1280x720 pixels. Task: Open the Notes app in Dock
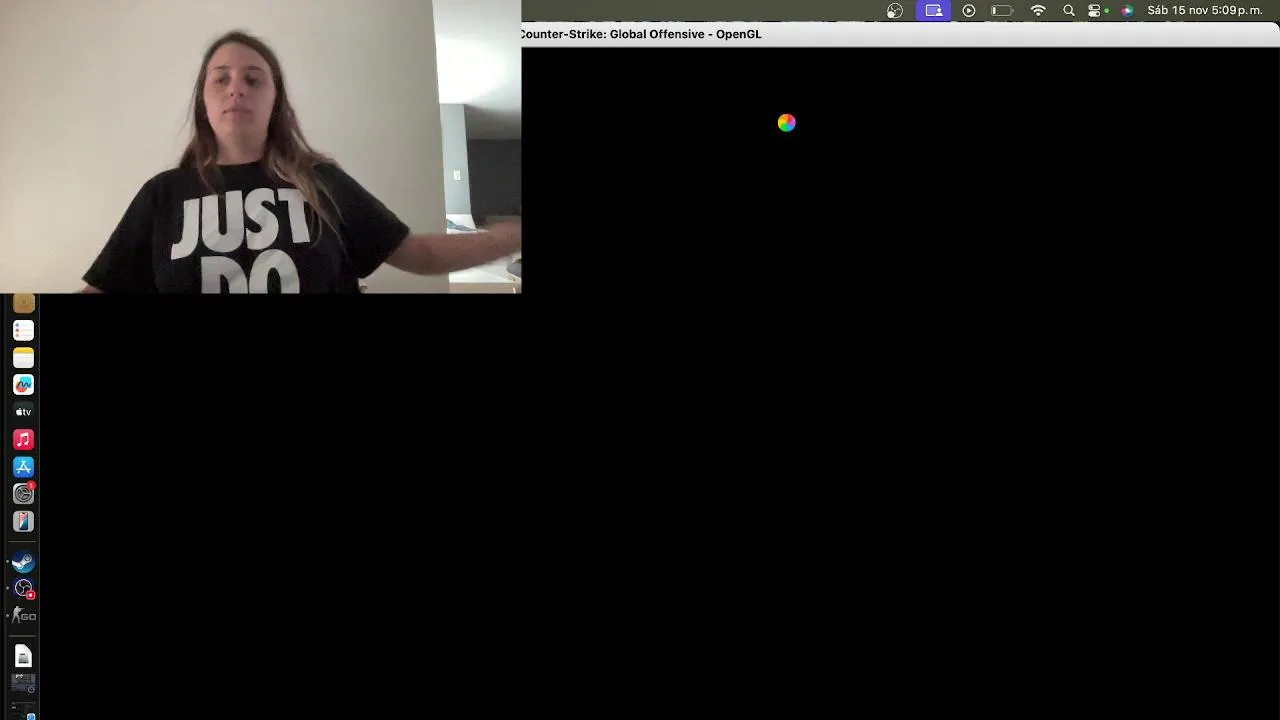click(x=23, y=357)
